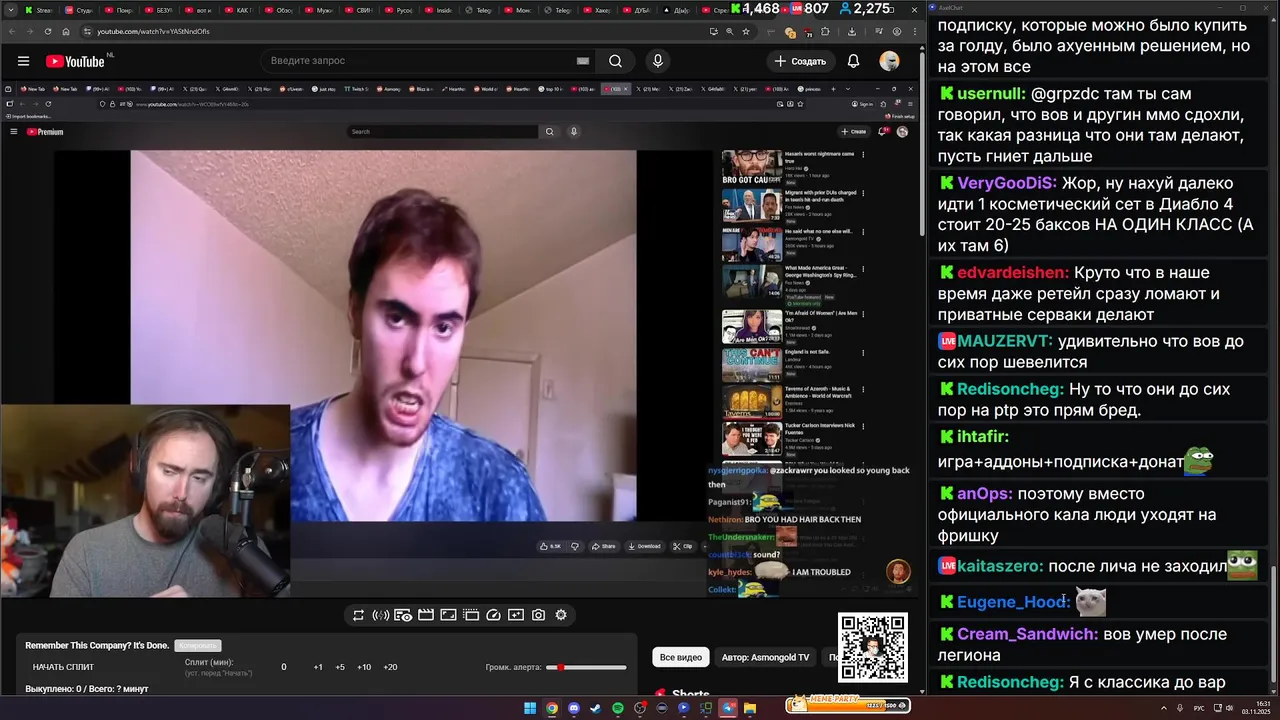Click the inner Premium search box
Image resolution: width=1280 pixels, height=720 pixels.
pos(443,132)
